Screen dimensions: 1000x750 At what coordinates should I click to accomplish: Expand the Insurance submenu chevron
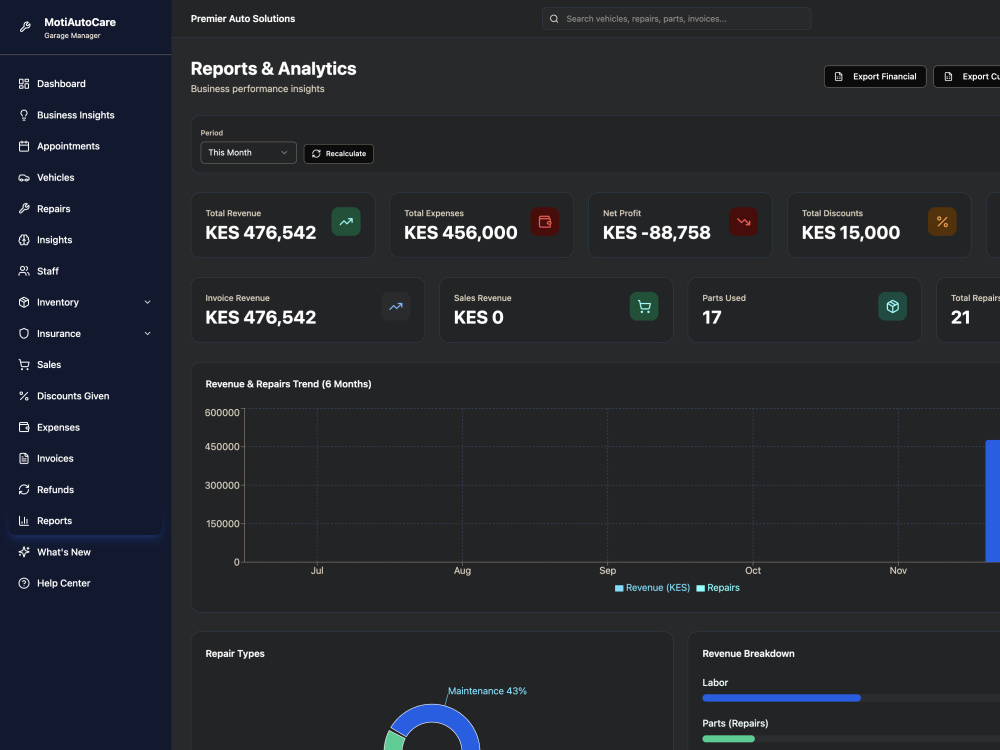147,334
